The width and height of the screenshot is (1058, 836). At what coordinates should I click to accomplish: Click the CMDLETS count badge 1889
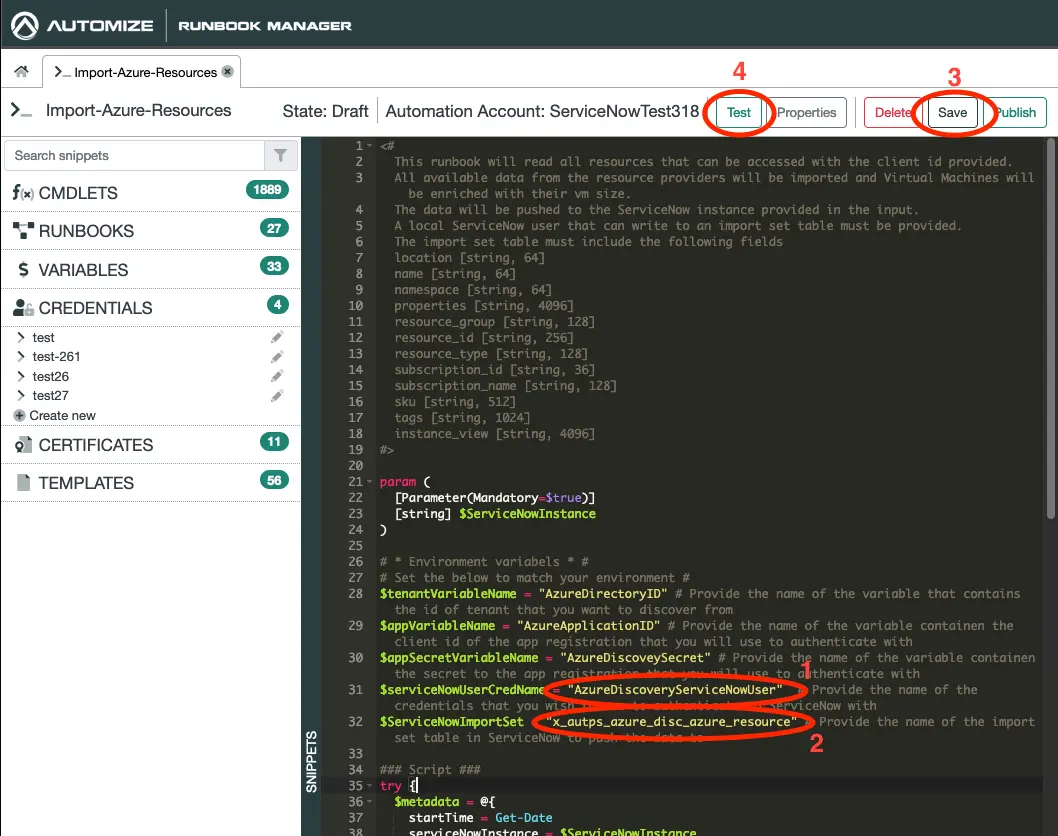coord(267,190)
